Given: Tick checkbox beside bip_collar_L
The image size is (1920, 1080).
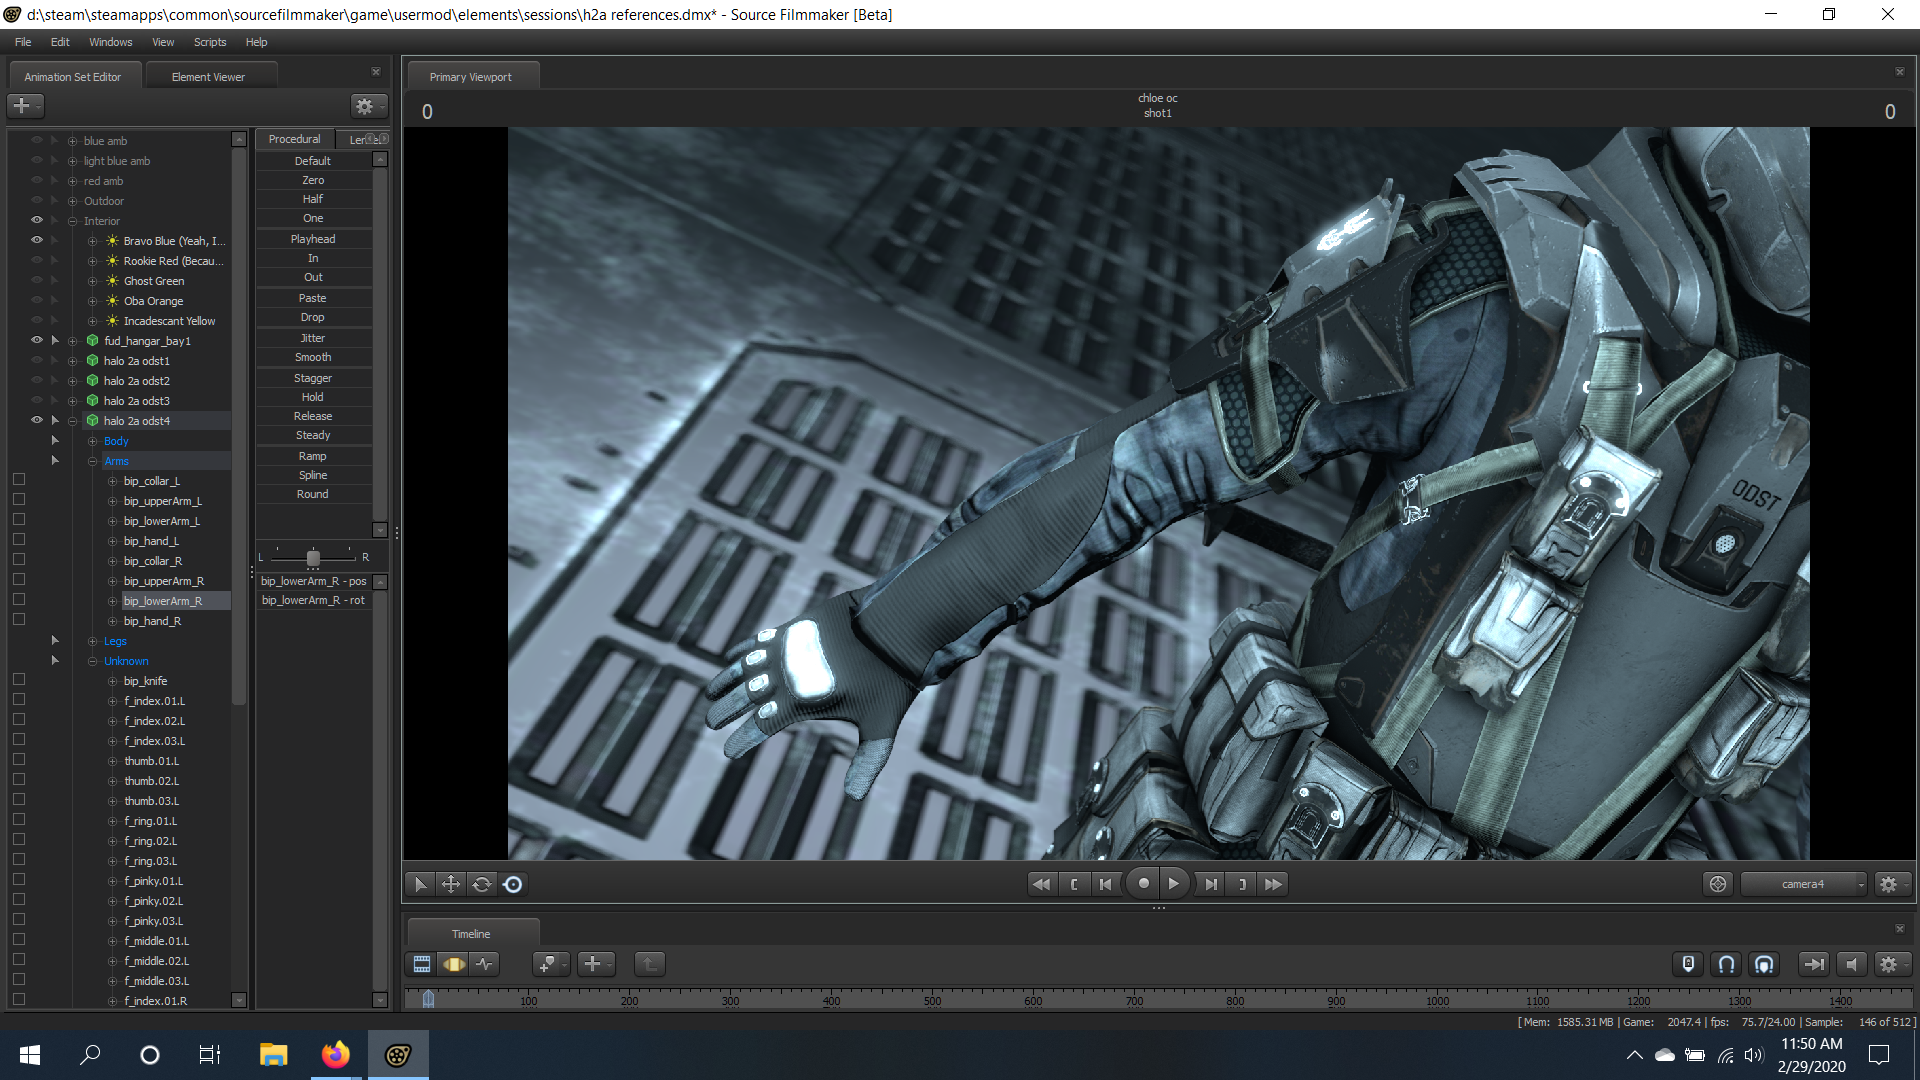Looking at the screenshot, I should point(19,480).
